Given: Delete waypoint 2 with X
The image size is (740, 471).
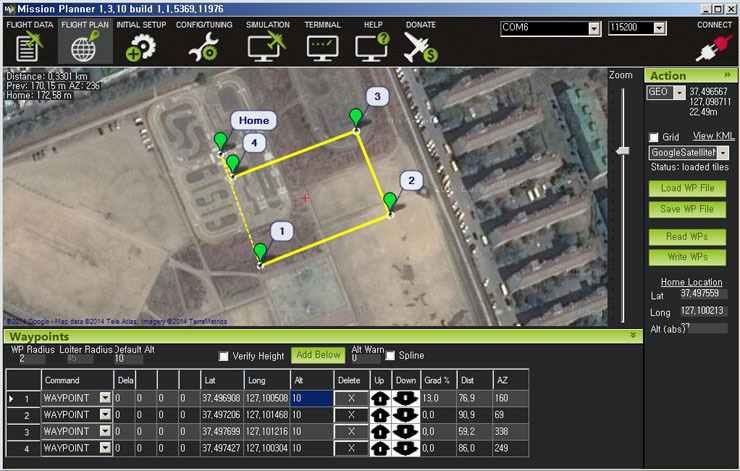Looking at the screenshot, I should (x=351, y=415).
